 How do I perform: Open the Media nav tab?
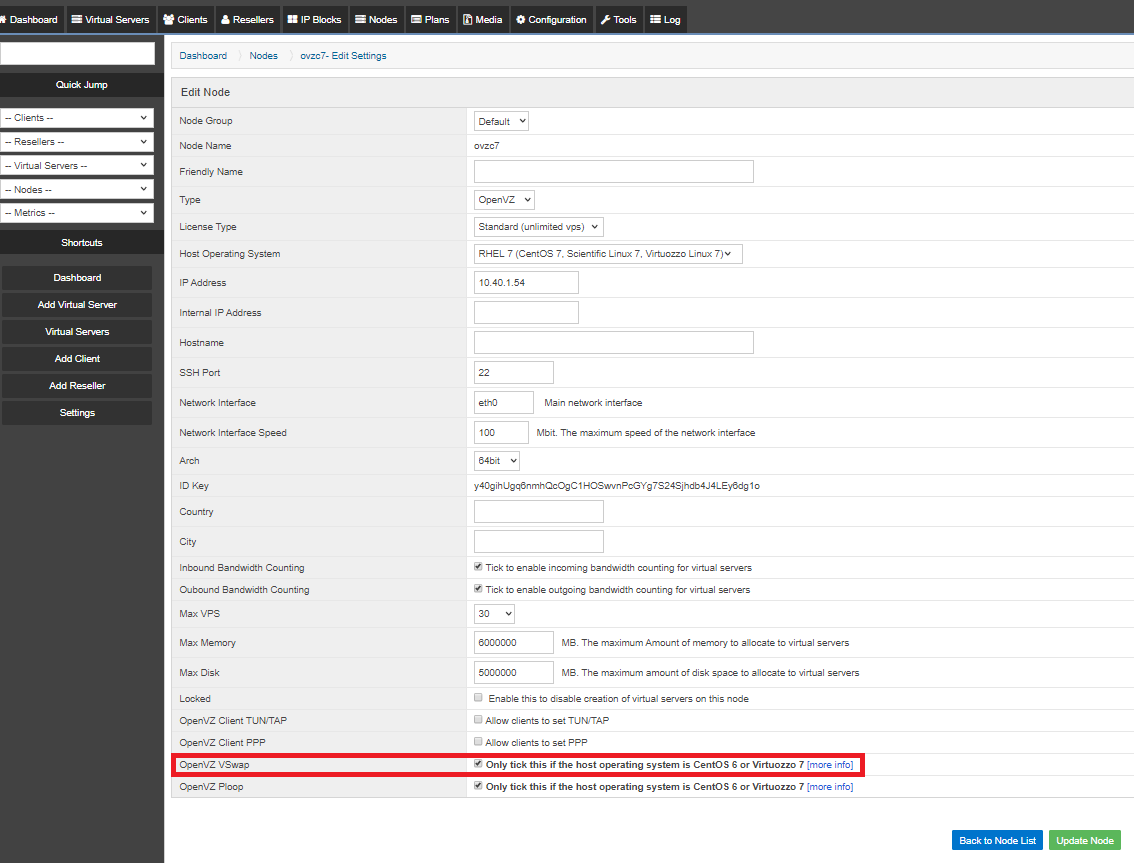(x=482, y=20)
